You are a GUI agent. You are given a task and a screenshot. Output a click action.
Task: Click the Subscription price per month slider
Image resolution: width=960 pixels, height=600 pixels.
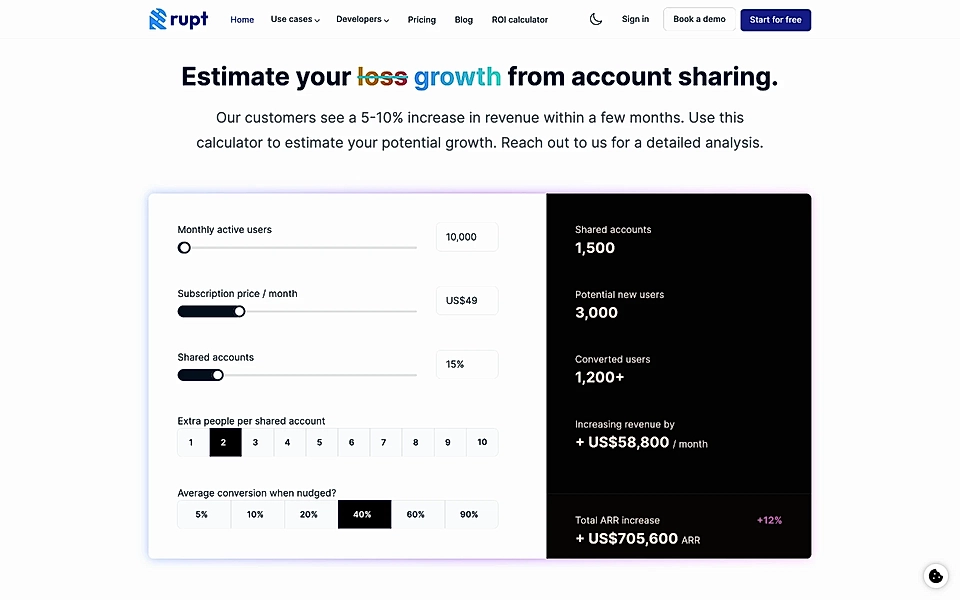point(239,311)
